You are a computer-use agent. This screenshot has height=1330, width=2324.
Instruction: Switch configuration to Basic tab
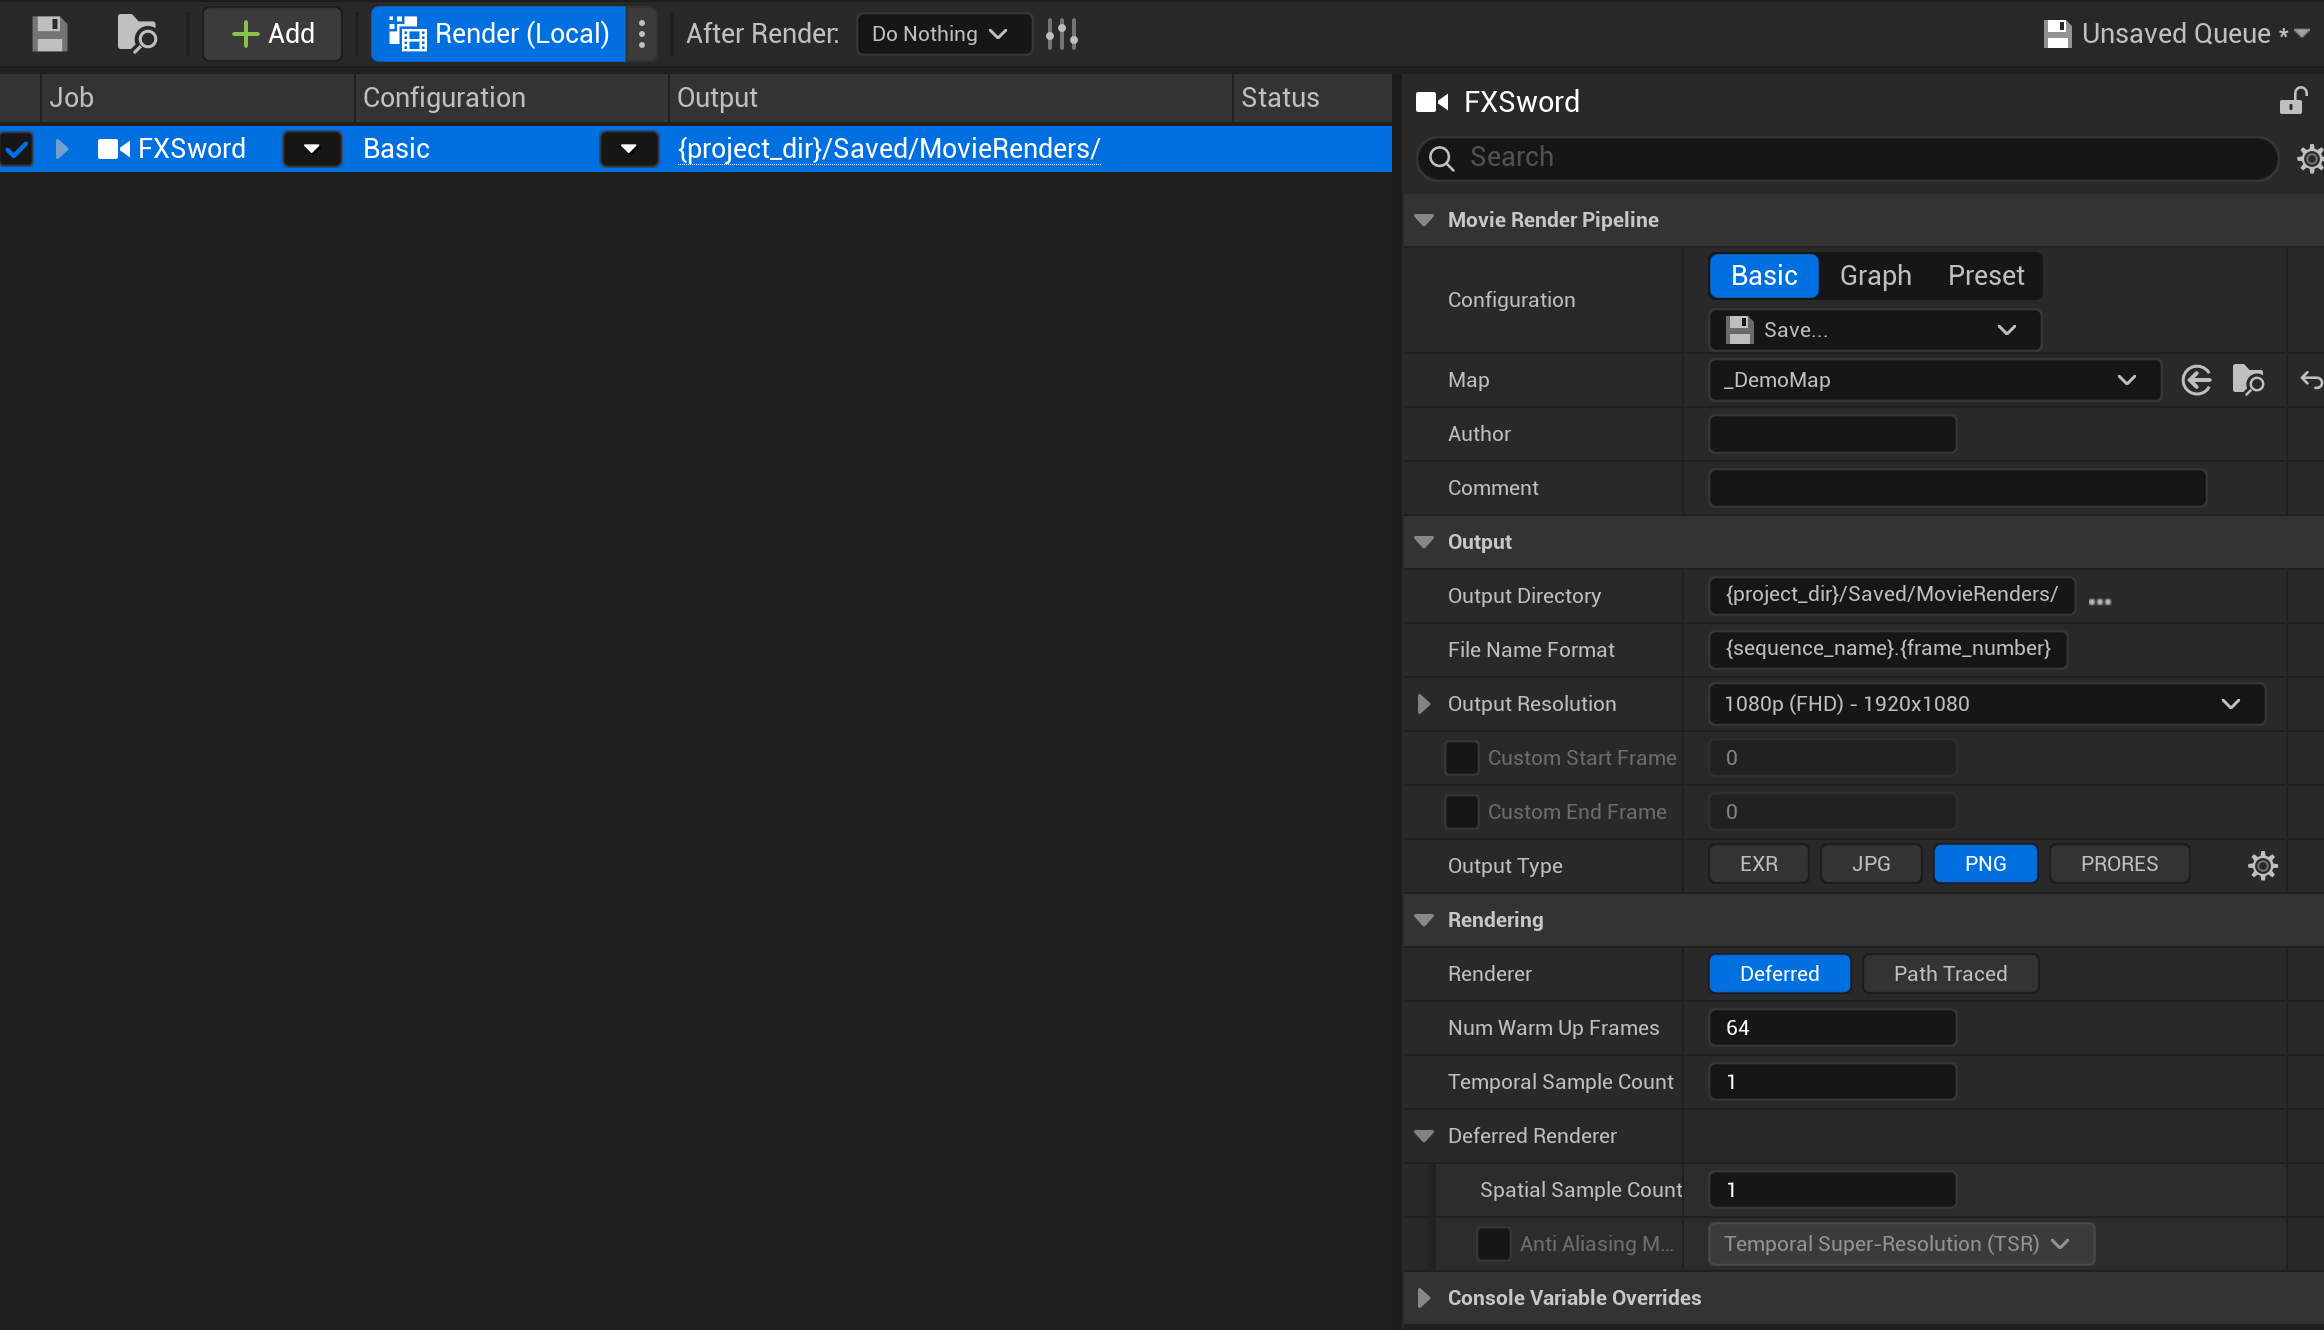point(1764,276)
